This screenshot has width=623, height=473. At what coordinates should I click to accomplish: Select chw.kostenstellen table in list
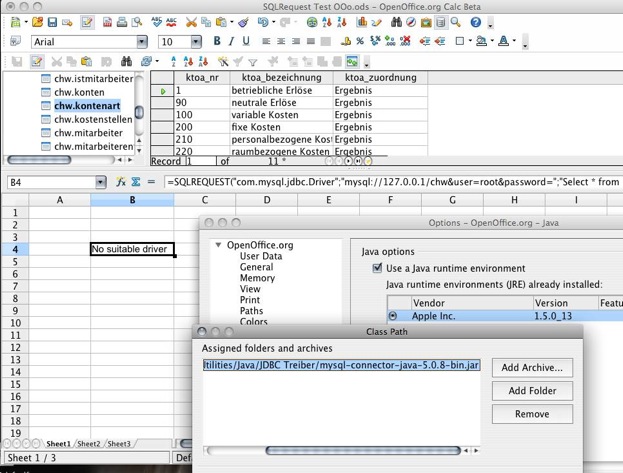pyautogui.click(x=92, y=119)
